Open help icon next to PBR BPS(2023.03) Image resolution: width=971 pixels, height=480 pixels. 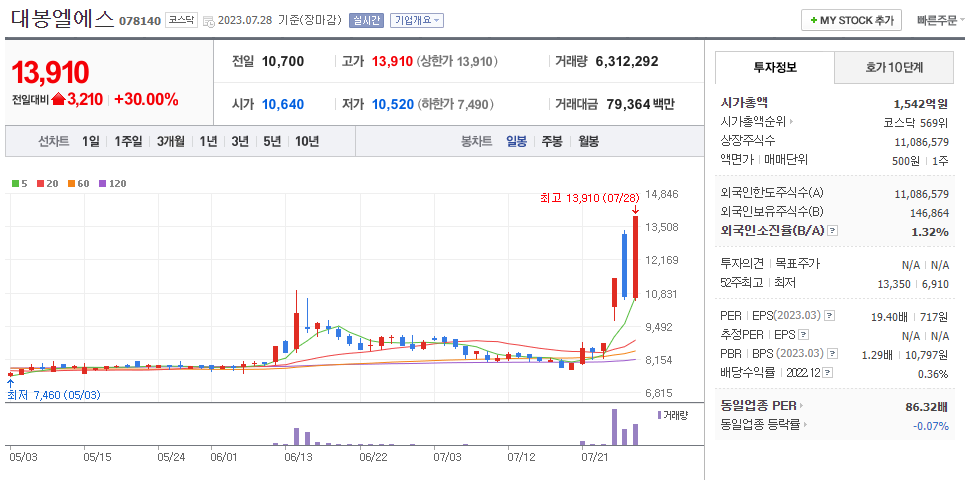[832, 354]
